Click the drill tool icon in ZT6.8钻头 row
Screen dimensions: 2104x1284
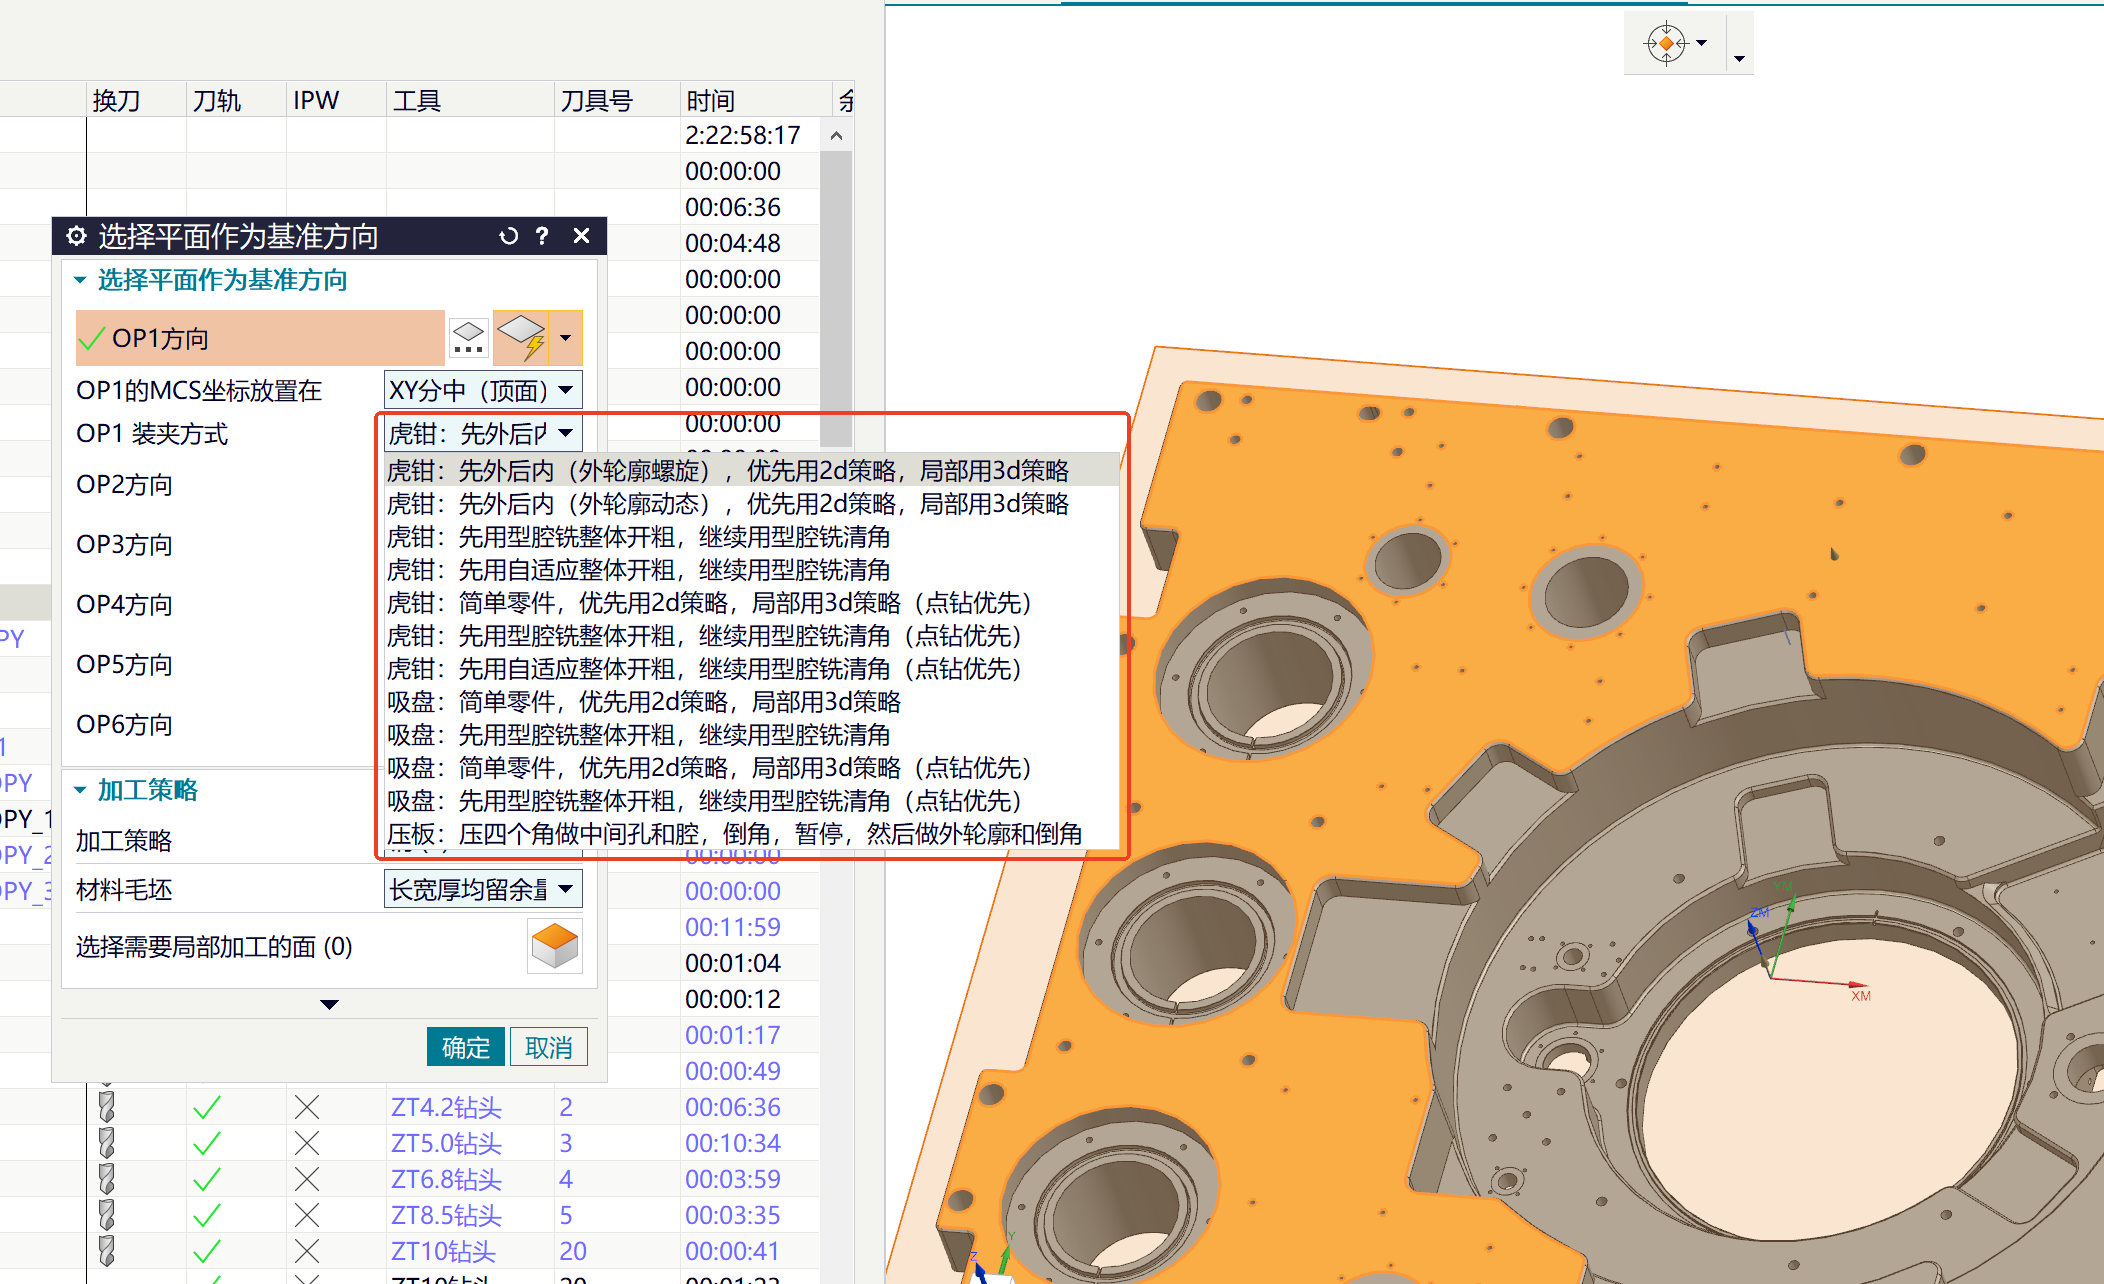[106, 1179]
